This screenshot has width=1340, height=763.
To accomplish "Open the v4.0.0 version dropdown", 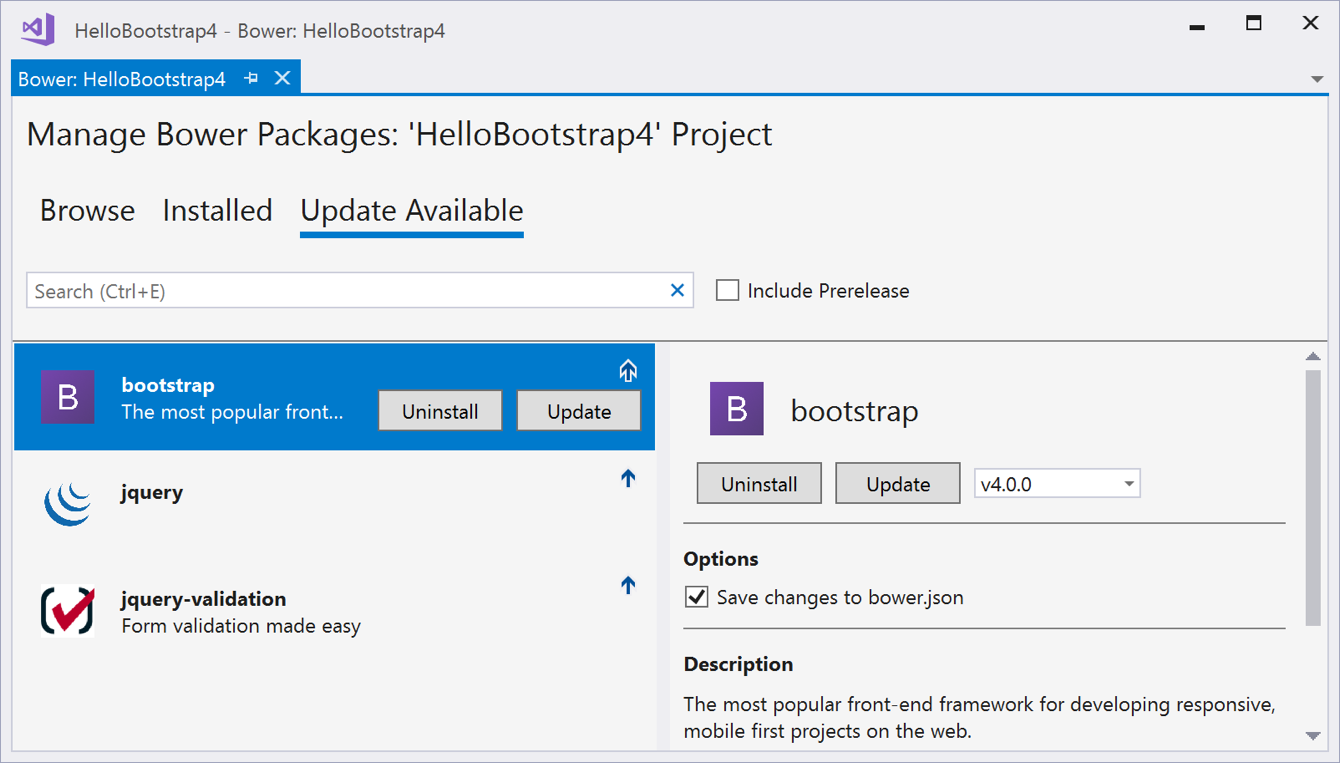I will (x=1057, y=484).
